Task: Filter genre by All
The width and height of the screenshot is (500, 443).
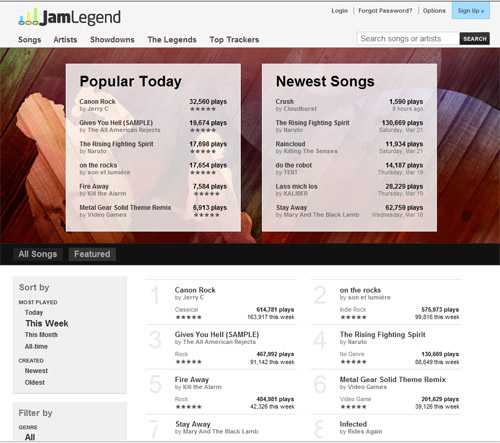Action: (x=30, y=437)
